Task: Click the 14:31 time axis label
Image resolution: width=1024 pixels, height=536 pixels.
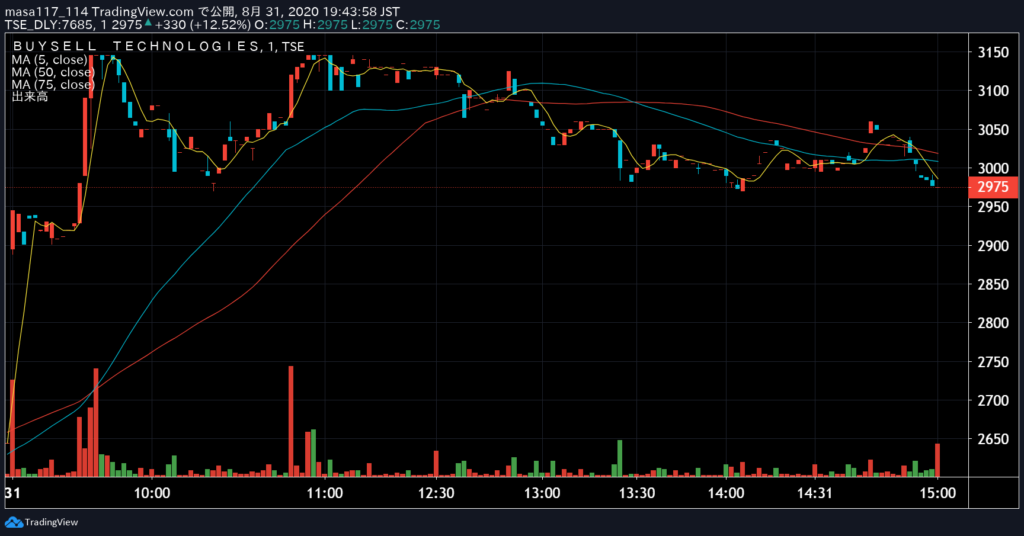Action: coord(814,493)
